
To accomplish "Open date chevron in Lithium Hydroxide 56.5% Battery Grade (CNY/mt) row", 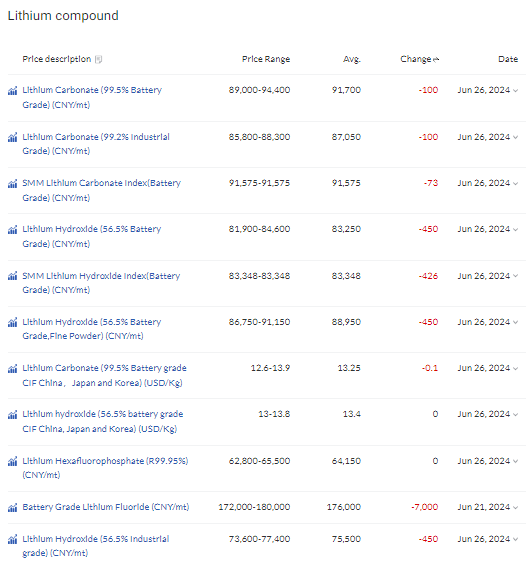I will tap(516, 229).
